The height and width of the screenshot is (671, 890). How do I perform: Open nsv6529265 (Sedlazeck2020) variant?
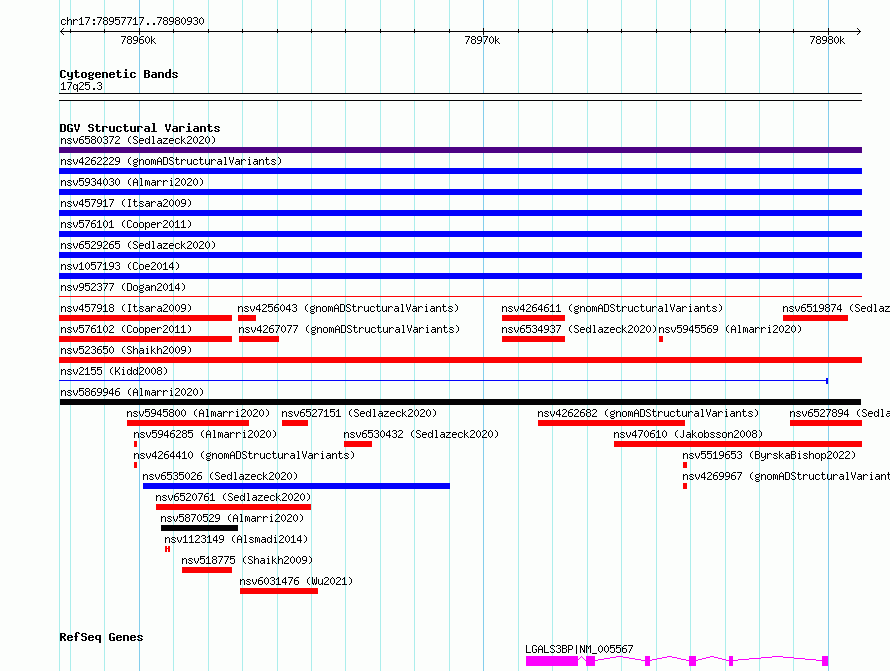pyautogui.click(x=138, y=245)
